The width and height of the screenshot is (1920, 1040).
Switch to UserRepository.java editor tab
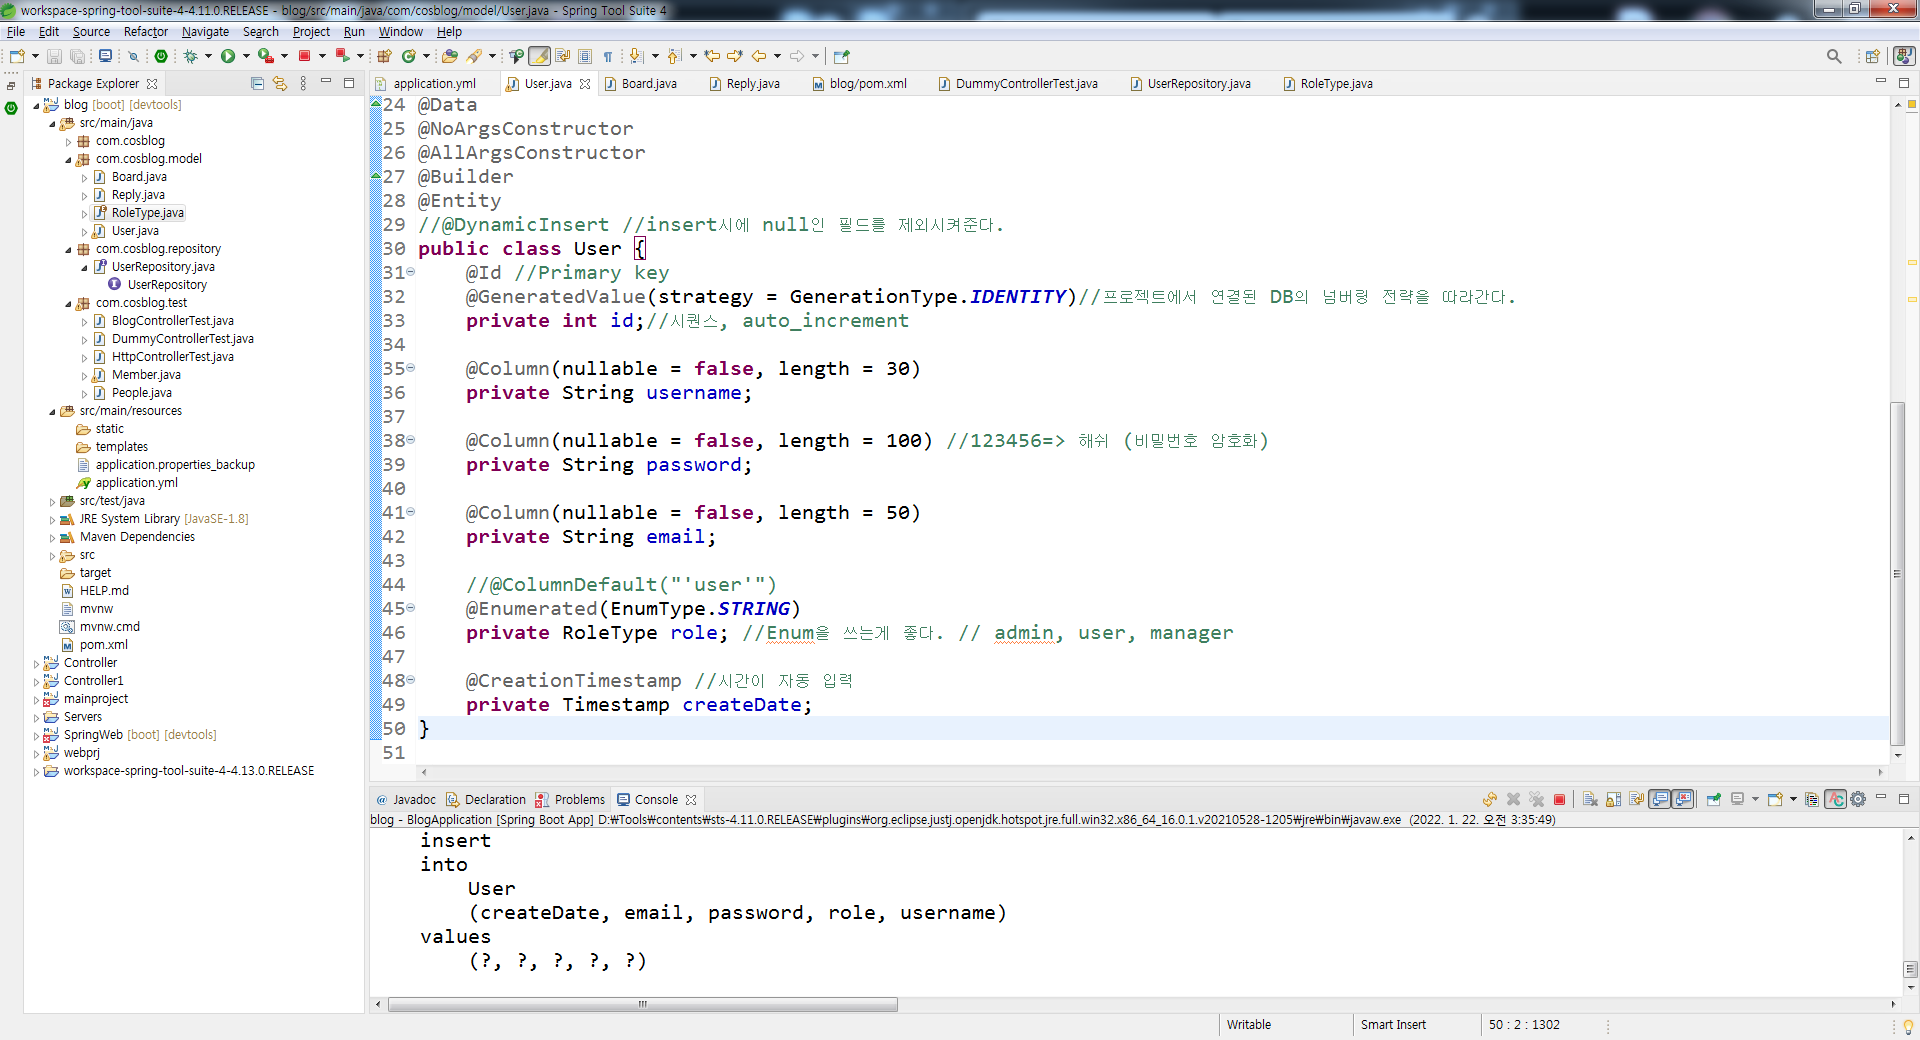pyautogui.click(x=1198, y=83)
